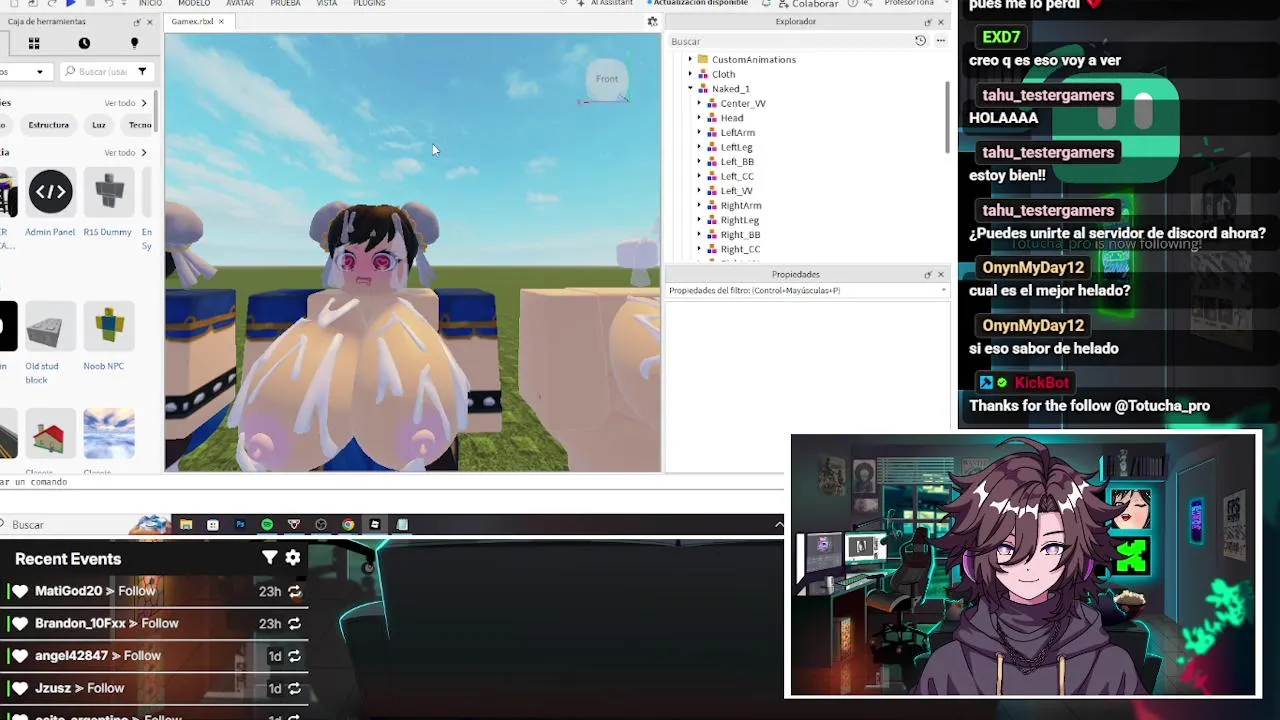Expand the Head node
This screenshot has width=1280, height=720.
tap(699, 118)
